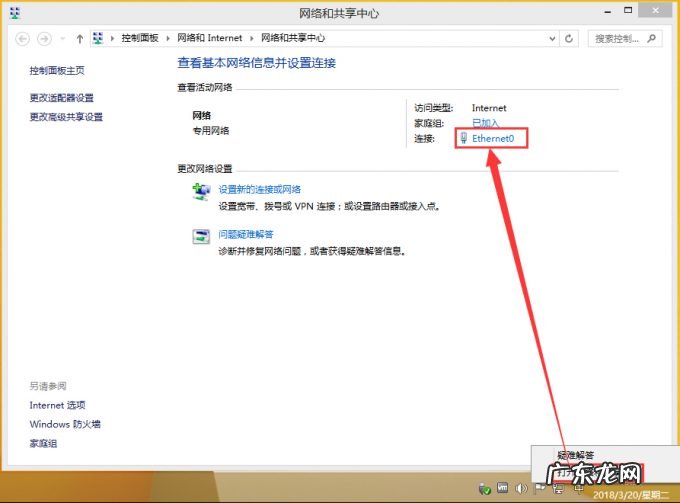Expand the address bar history dropdown

pyautogui.click(x=552, y=39)
